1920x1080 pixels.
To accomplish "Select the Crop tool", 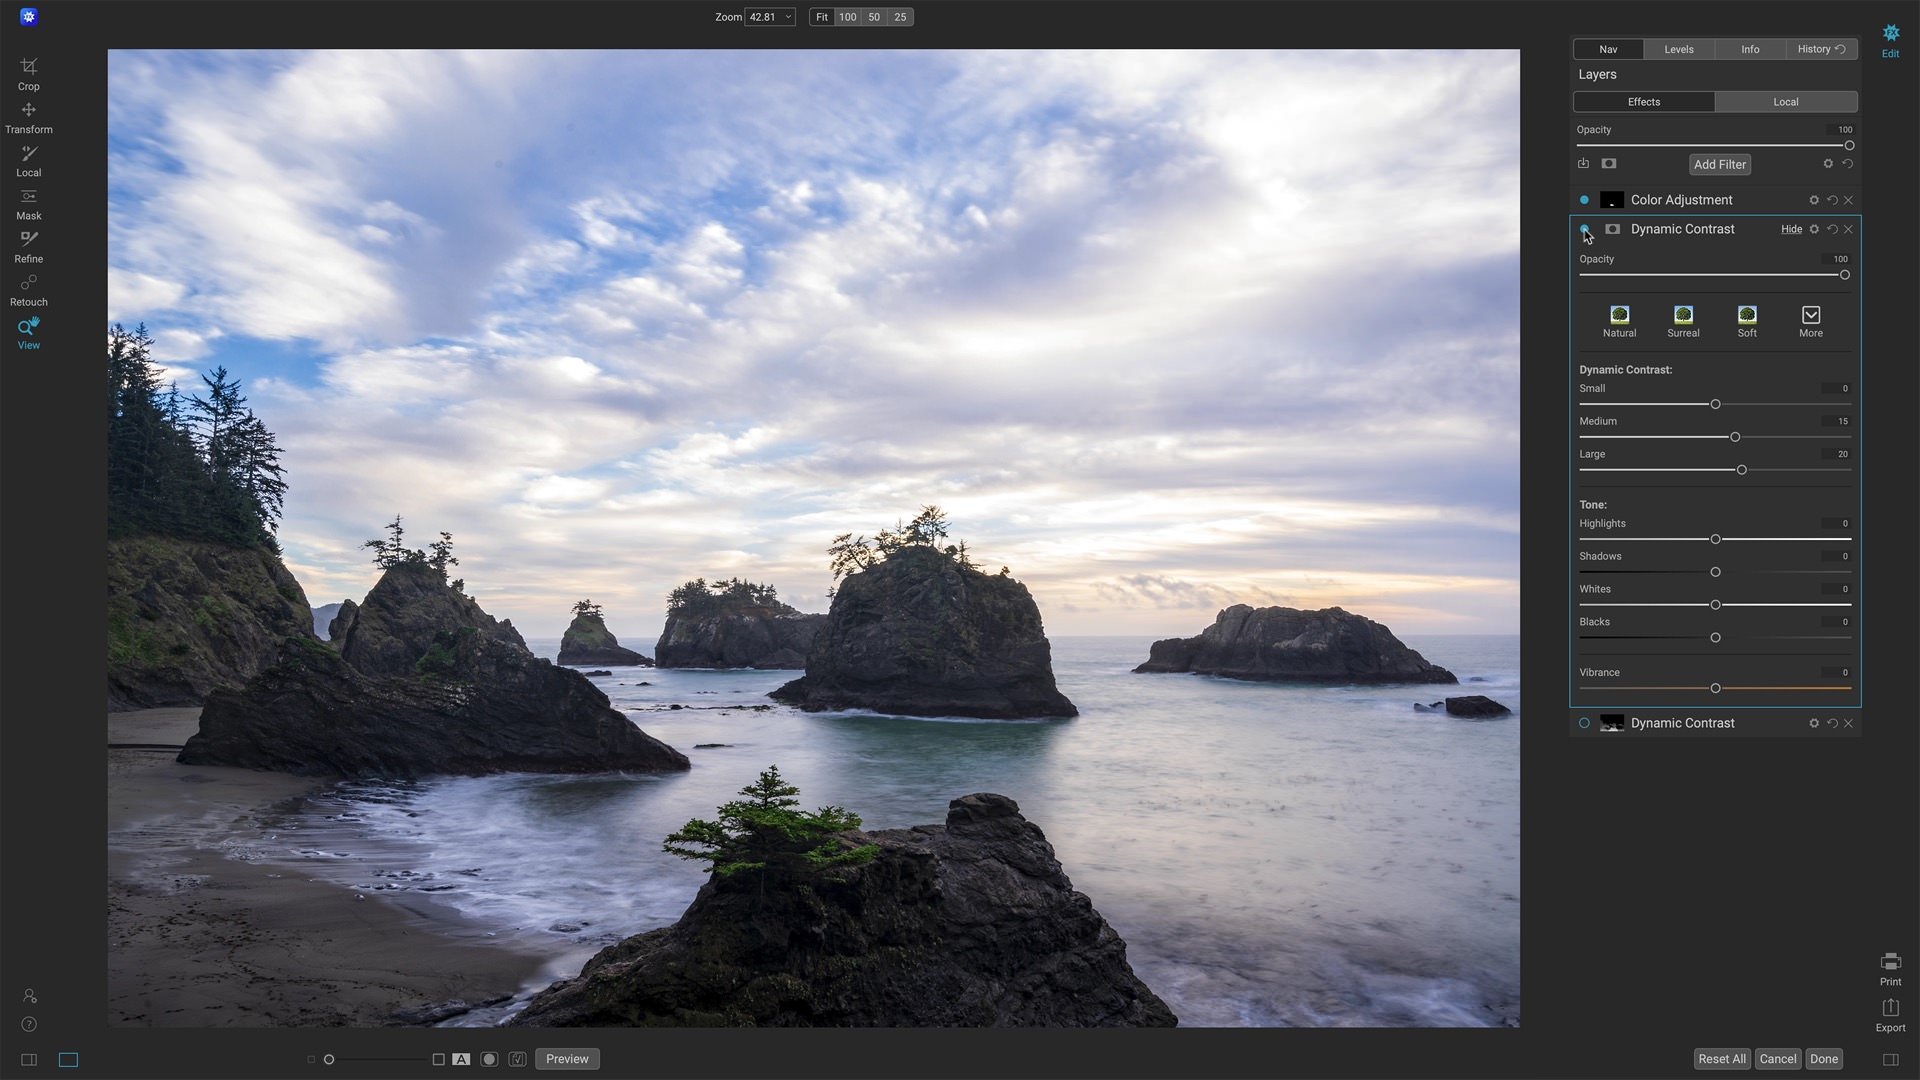I will pyautogui.click(x=28, y=74).
